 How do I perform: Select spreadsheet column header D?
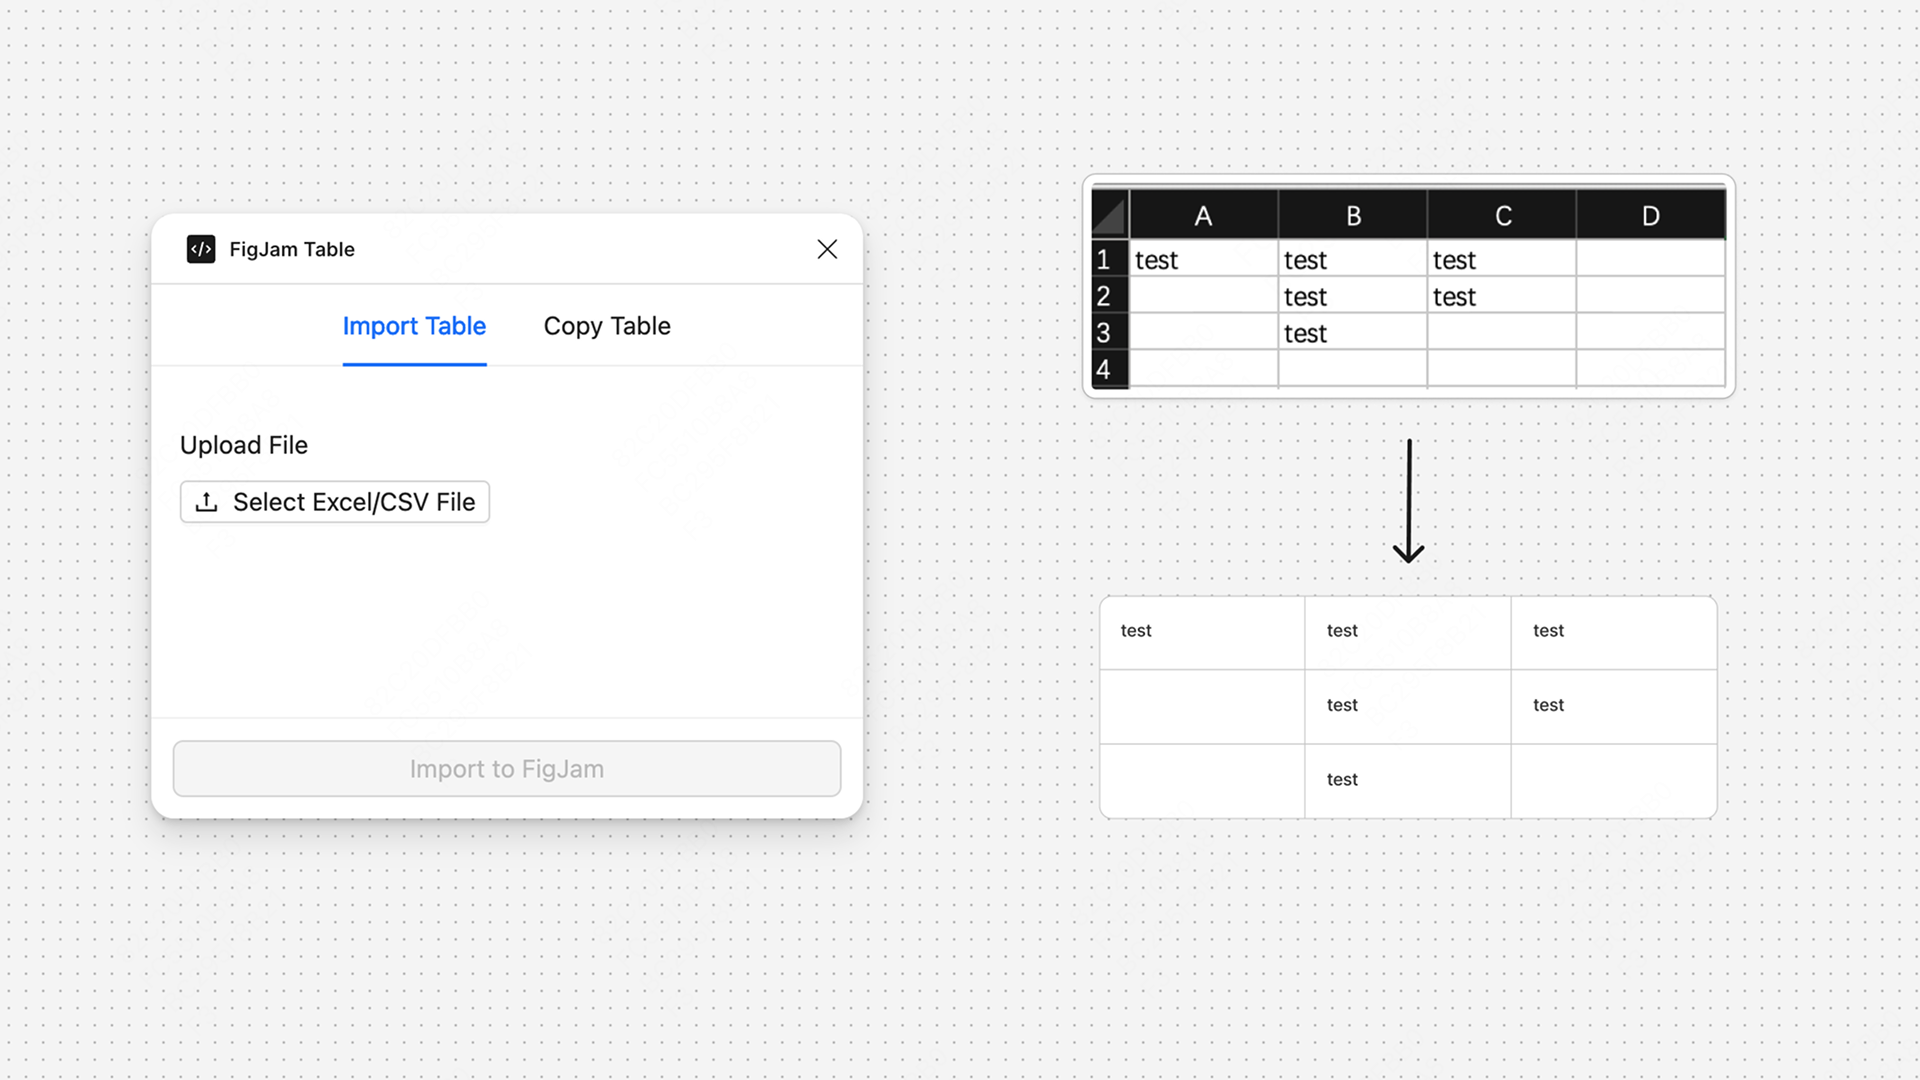[1651, 215]
